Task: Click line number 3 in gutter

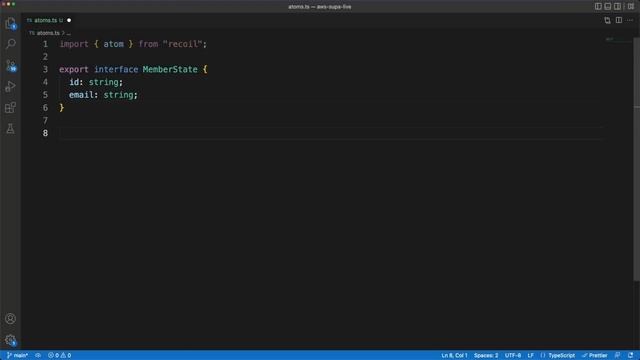Action: click(45, 69)
